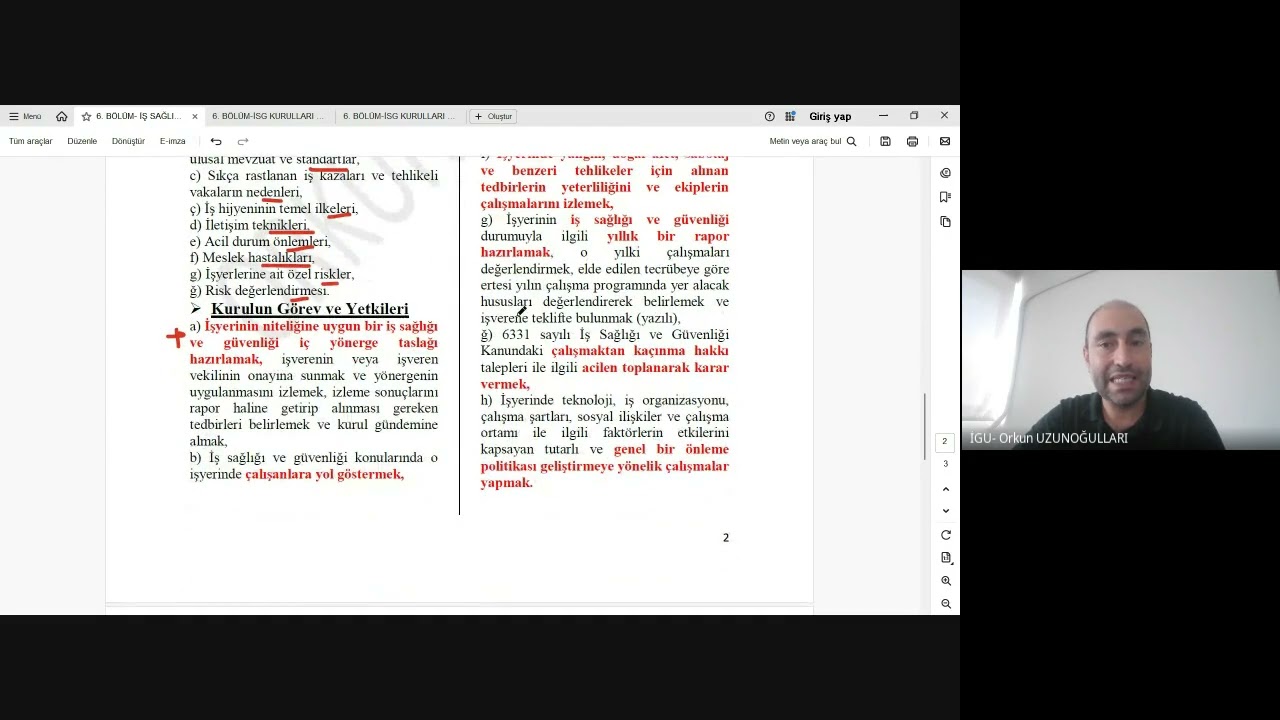Minimize the Acrobat window
The image size is (1280, 720).
coord(883,116)
